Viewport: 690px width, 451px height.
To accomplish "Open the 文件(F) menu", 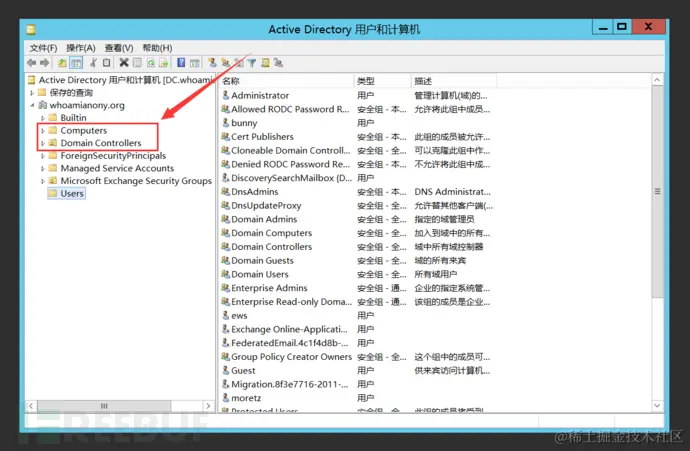I will [x=43, y=48].
